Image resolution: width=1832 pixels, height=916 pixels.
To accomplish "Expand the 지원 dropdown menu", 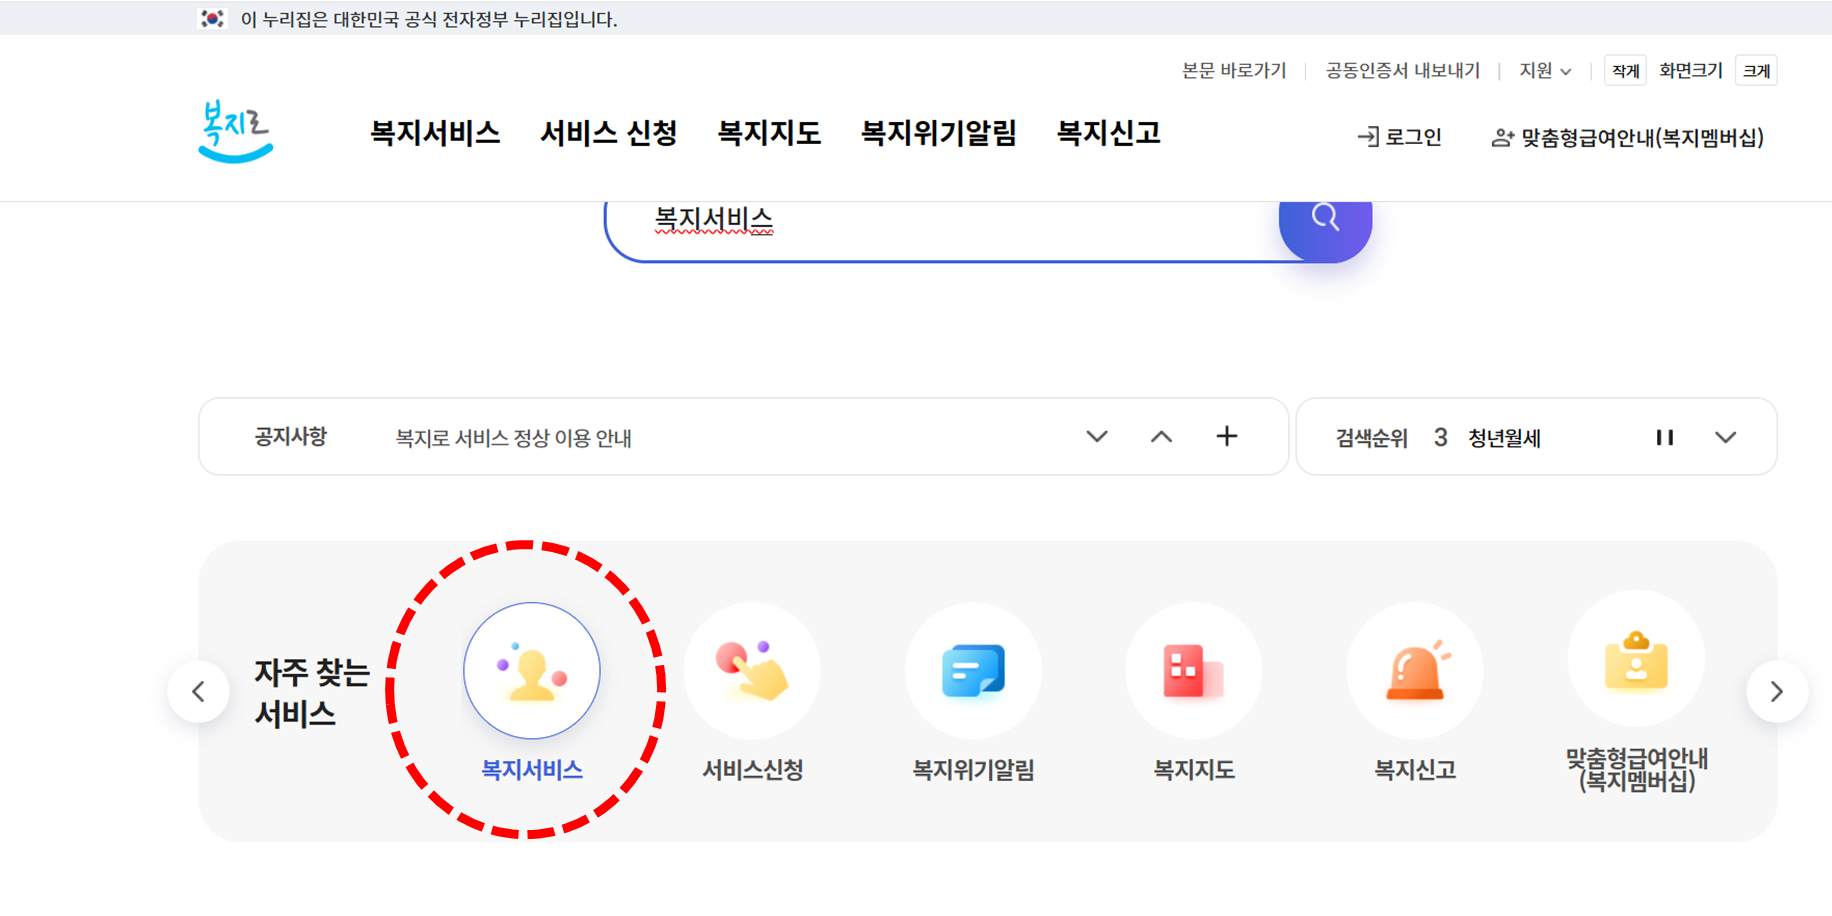I will [1543, 71].
